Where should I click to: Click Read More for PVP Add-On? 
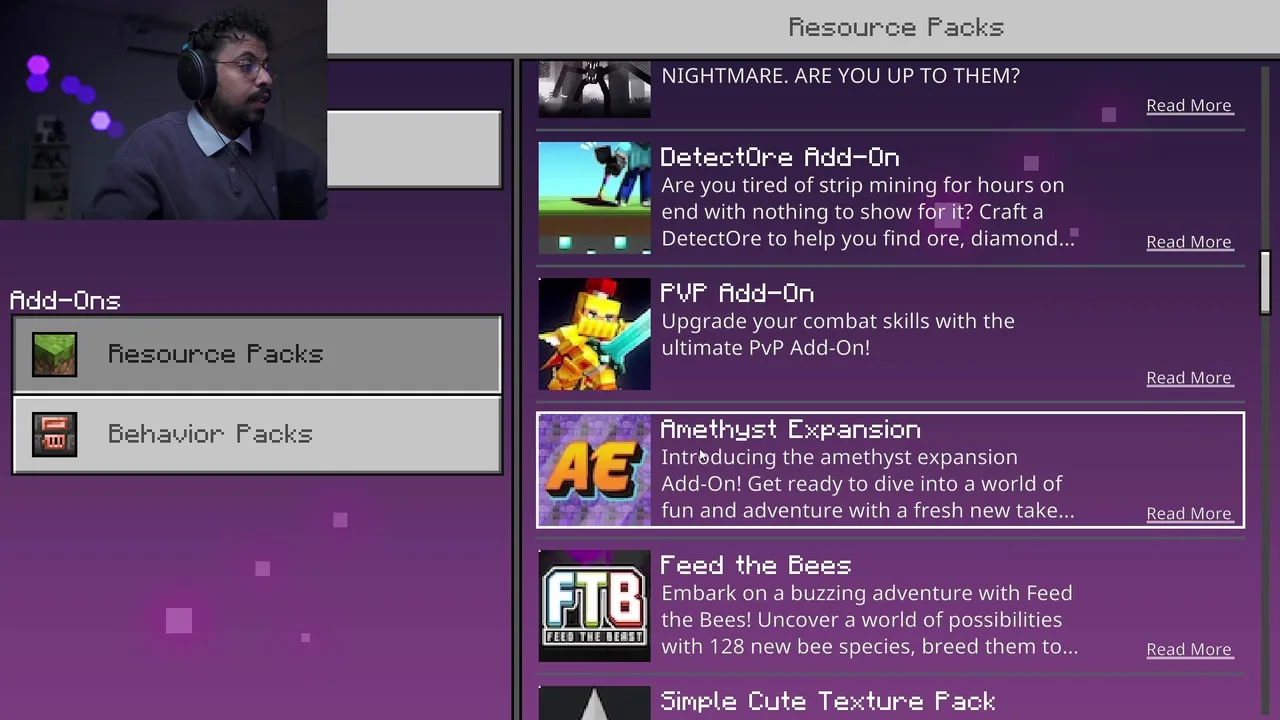[1188, 378]
